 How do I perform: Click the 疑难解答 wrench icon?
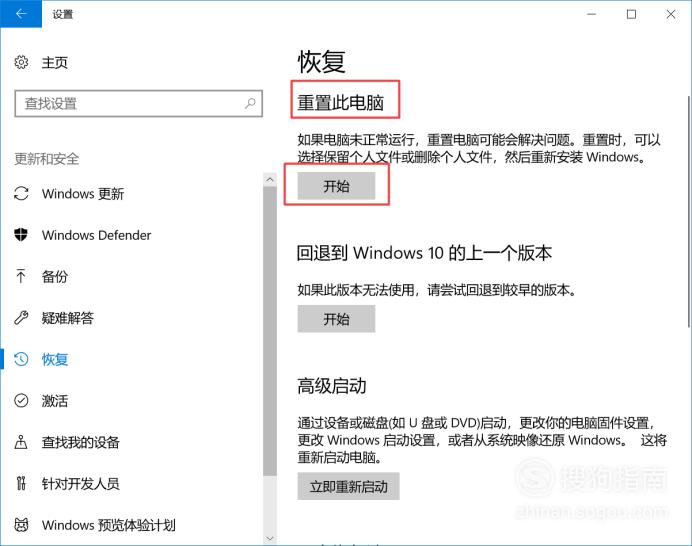click(21, 317)
